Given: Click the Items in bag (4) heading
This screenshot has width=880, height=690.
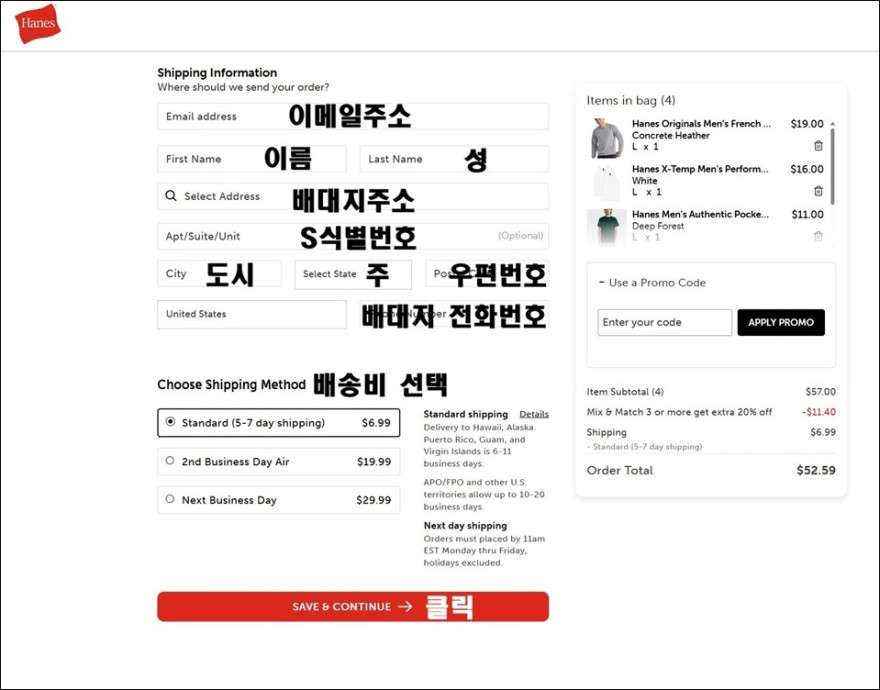Looking at the screenshot, I should (631, 100).
